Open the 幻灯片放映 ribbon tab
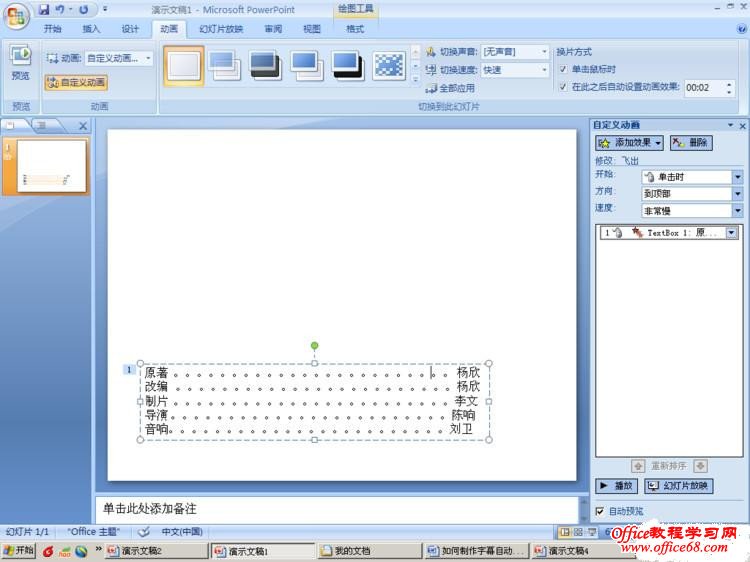The width and height of the screenshot is (750, 562). [x=221, y=29]
